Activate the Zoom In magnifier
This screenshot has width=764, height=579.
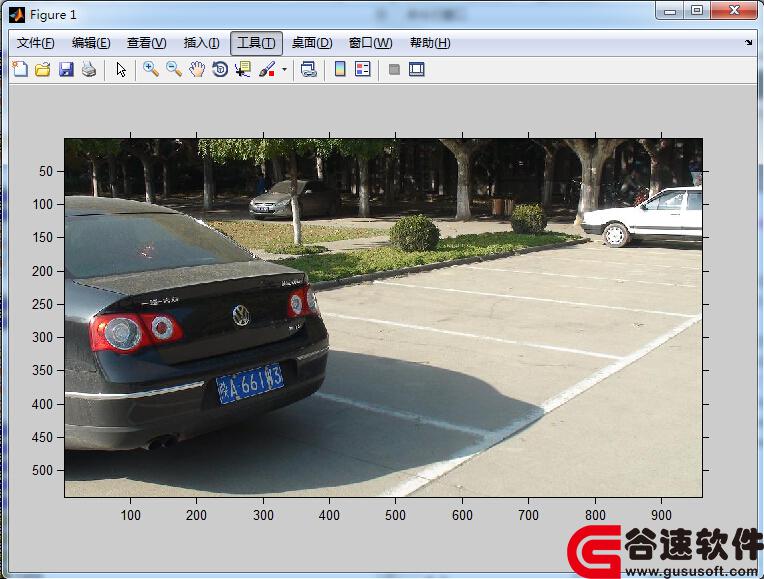click(x=151, y=69)
